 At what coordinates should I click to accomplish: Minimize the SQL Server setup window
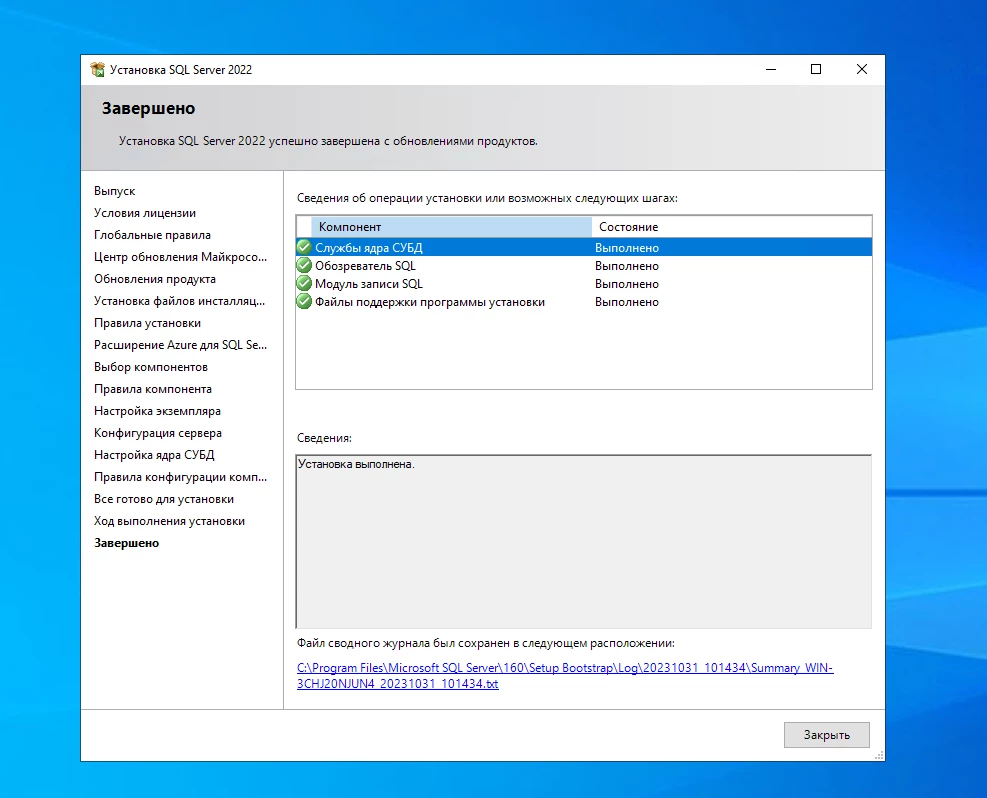pyautogui.click(x=771, y=70)
